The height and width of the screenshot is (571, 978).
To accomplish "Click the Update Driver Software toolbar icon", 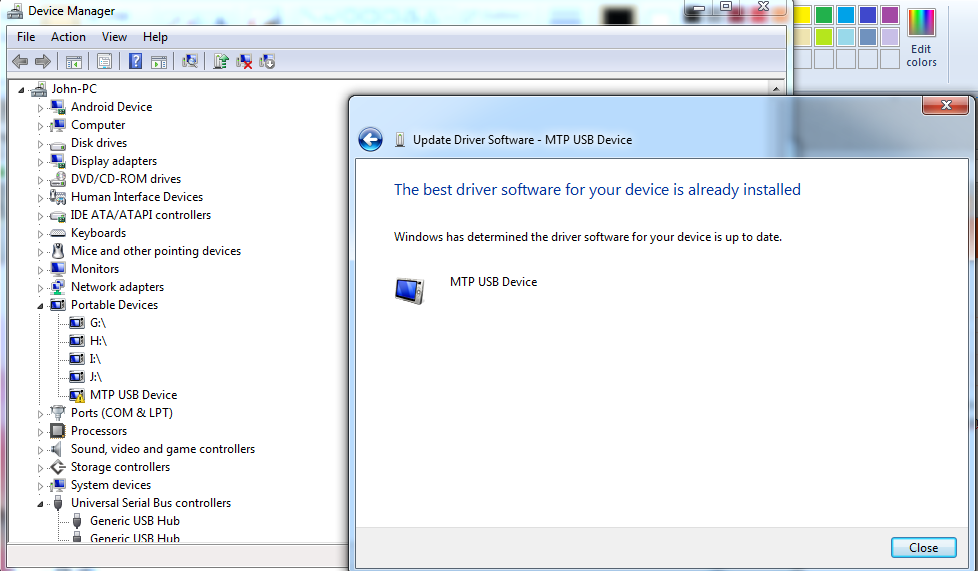I will coord(221,61).
